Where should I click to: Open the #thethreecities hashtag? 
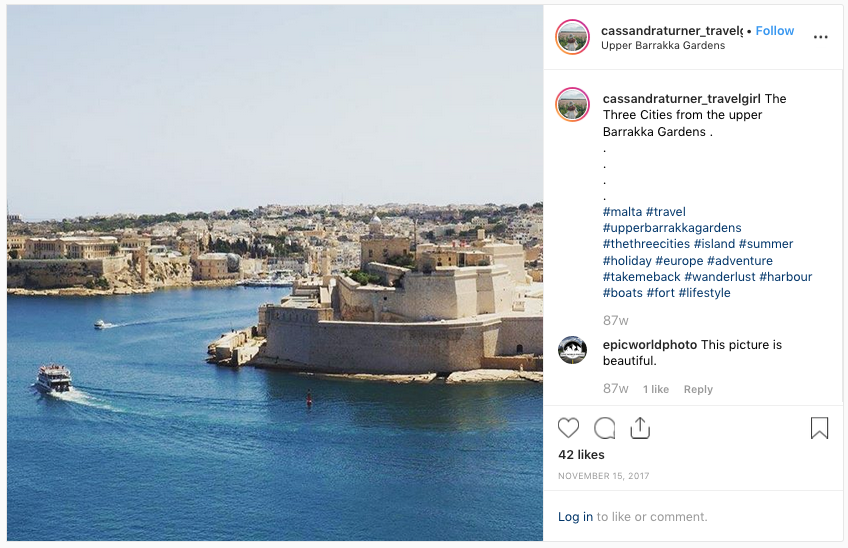coord(646,244)
